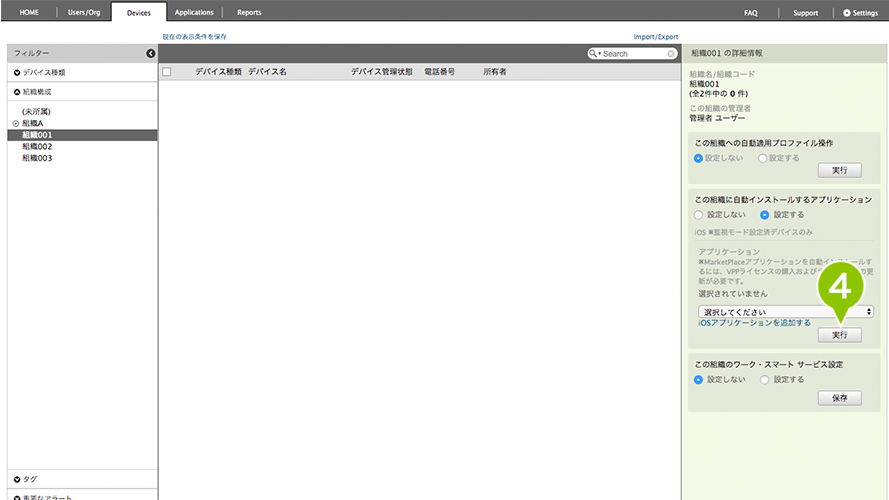889x500 pixels.
Task: Select 設定する for auto-apply profile
Action: click(x=763, y=158)
